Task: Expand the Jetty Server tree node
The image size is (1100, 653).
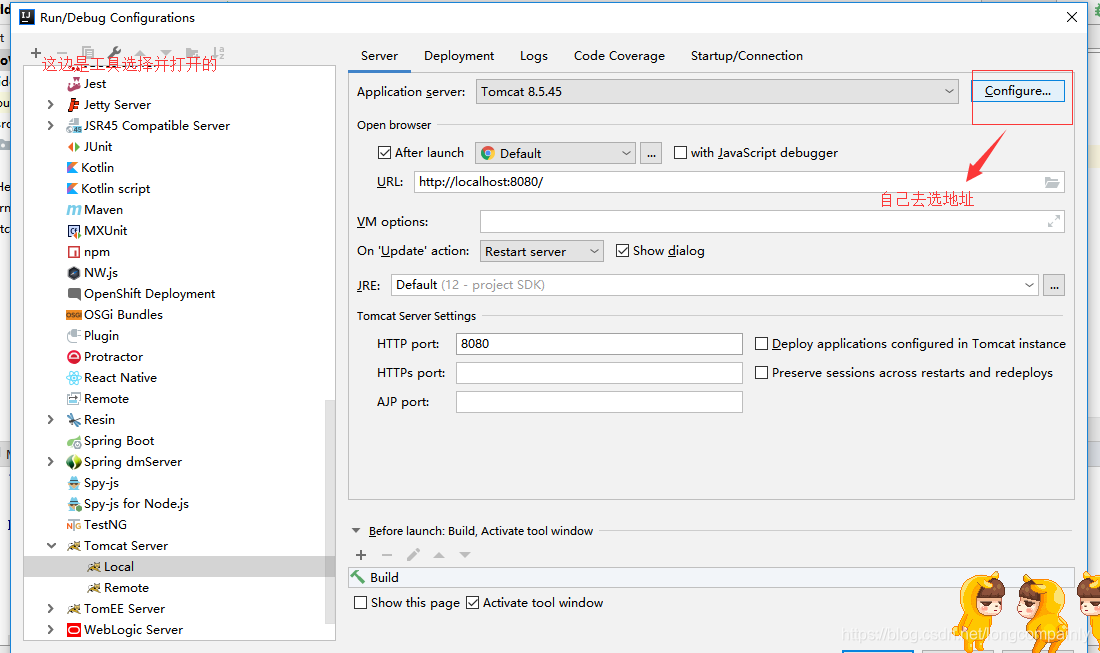Action: pyautogui.click(x=51, y=105)
